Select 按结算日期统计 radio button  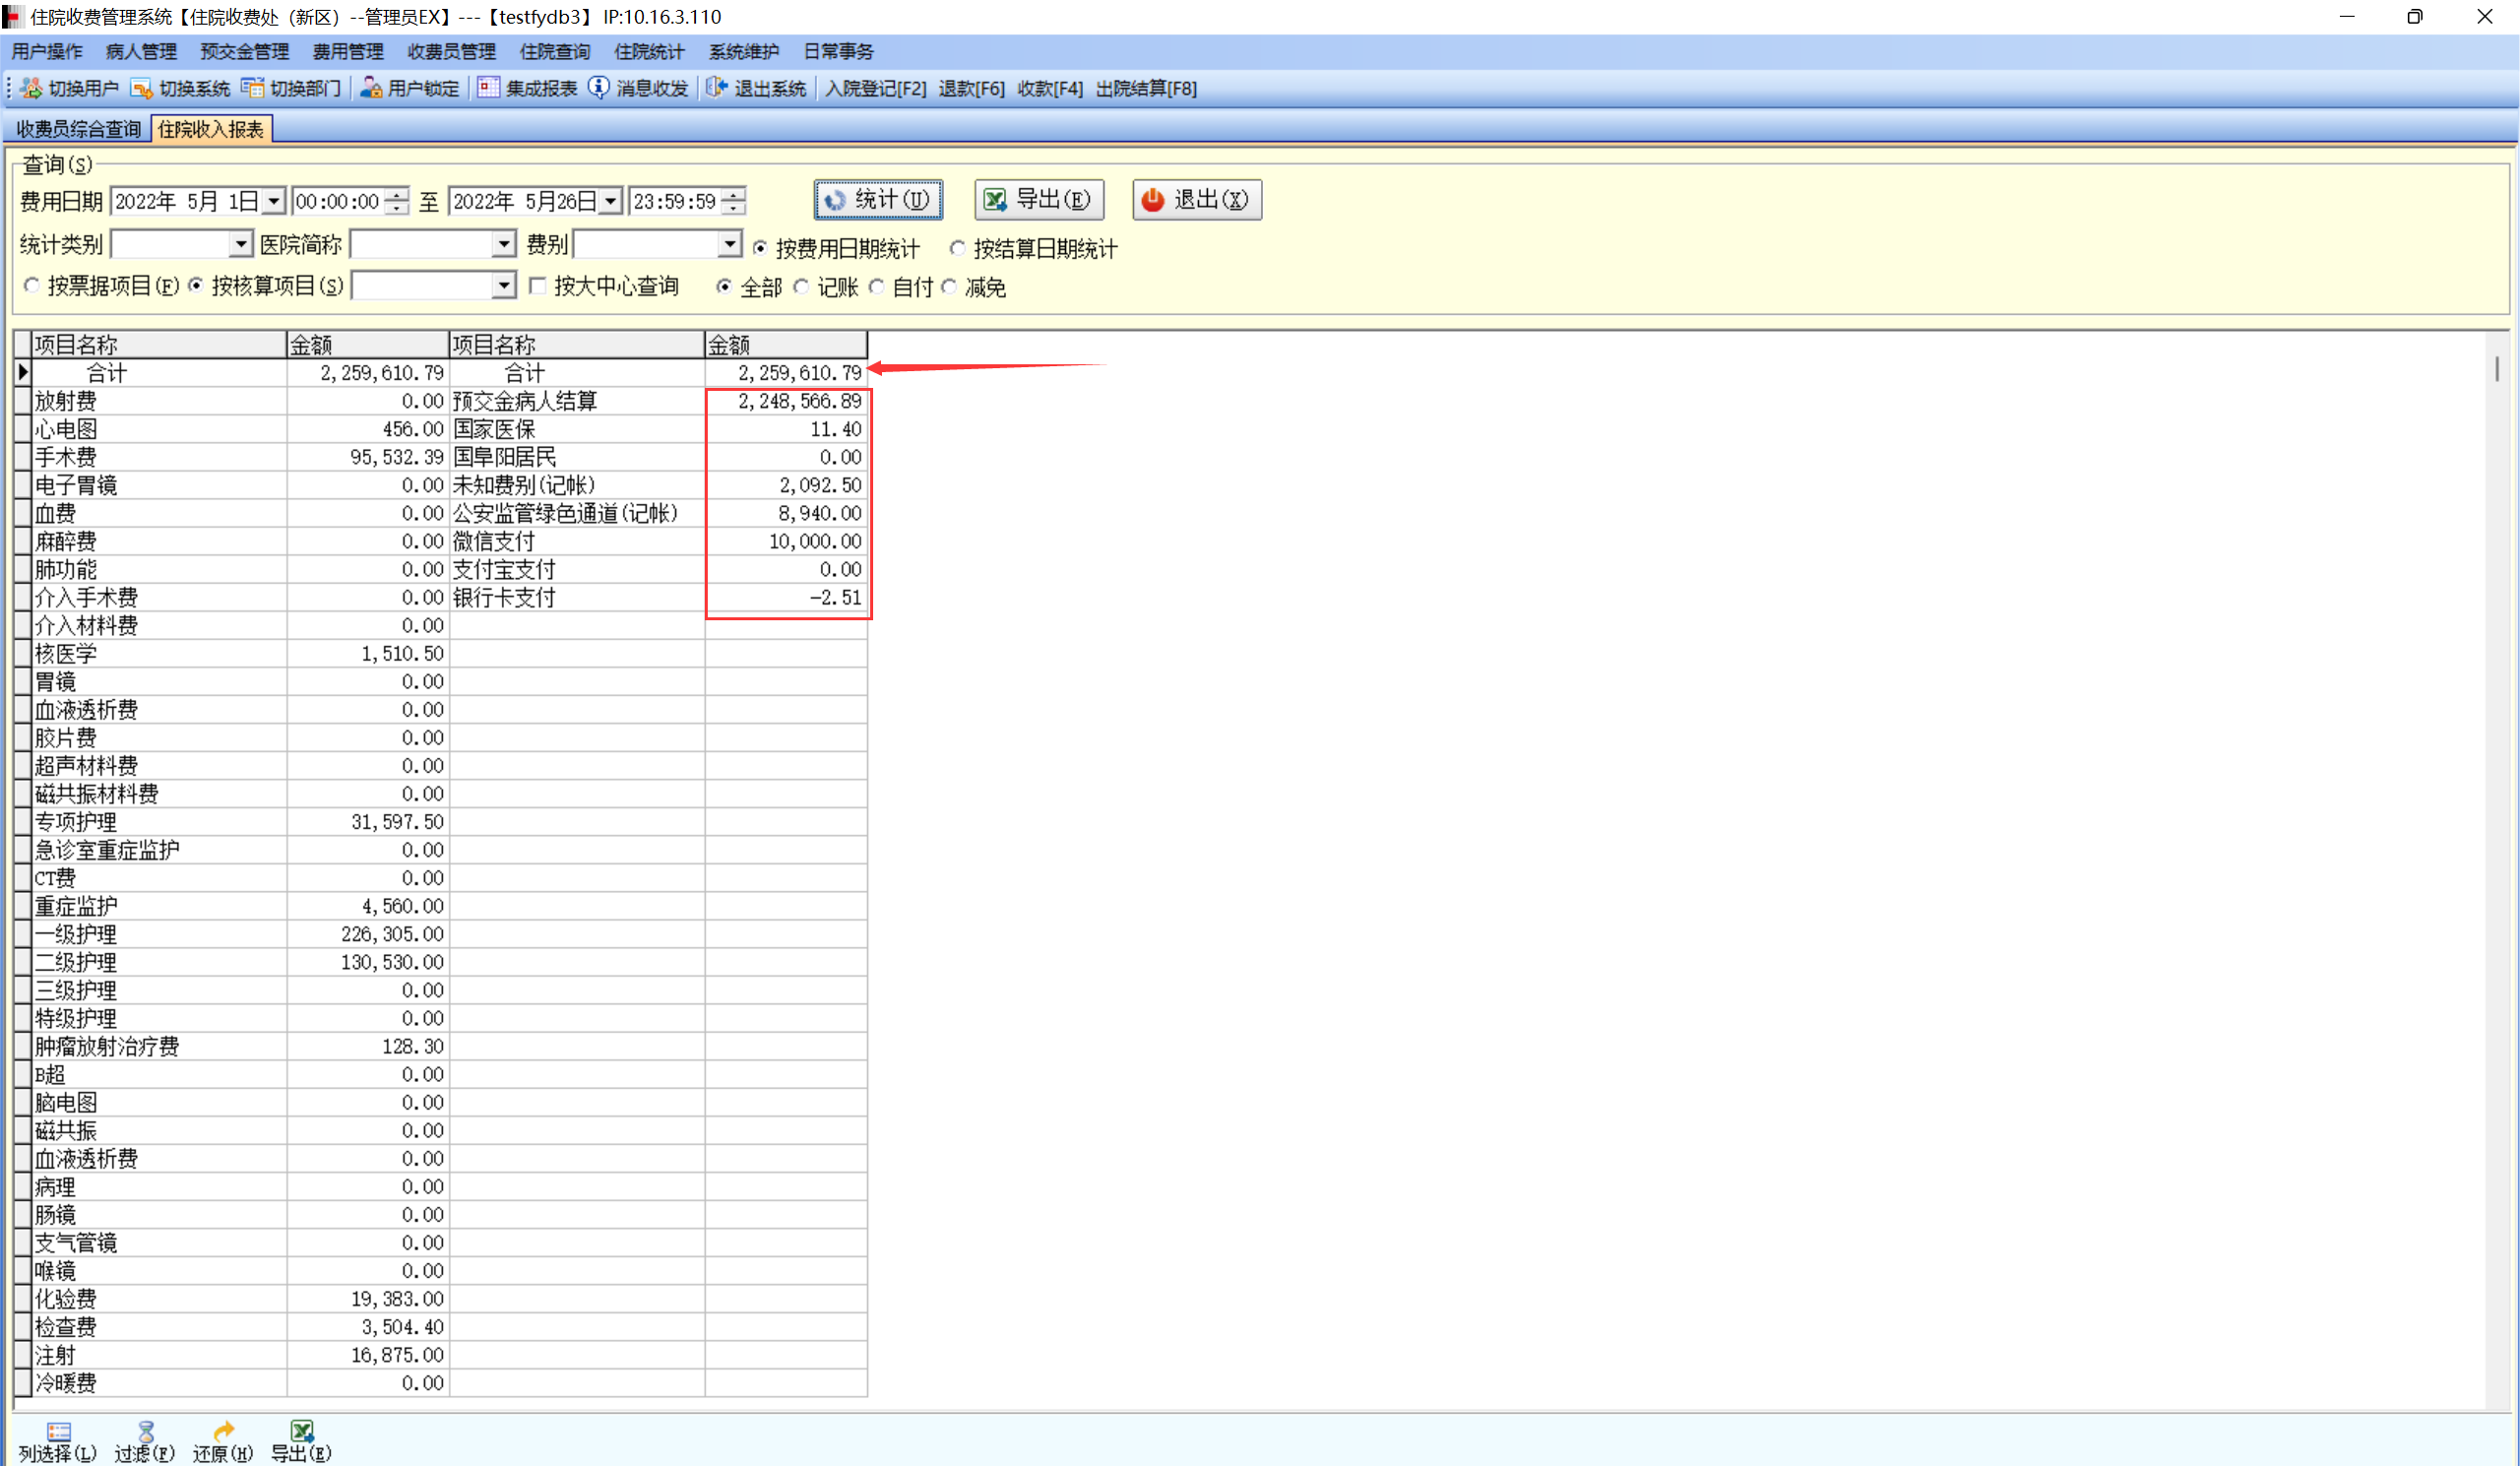(x=957, y=248)
